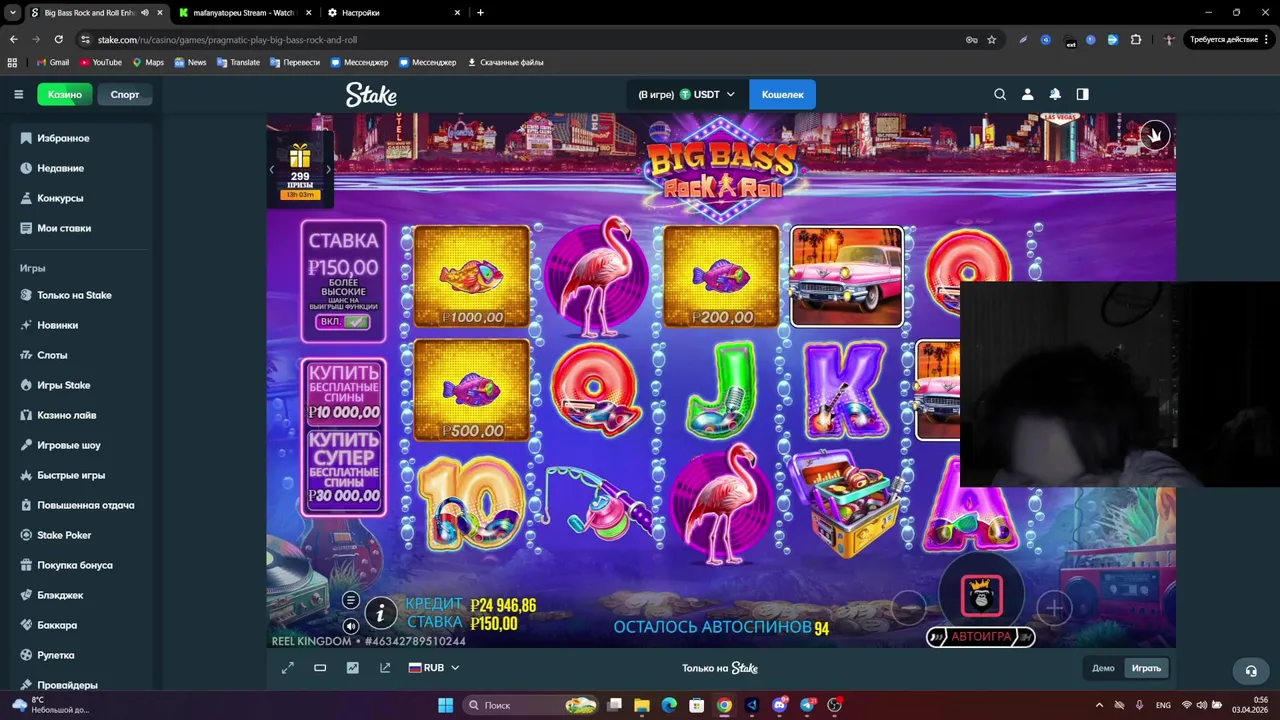
Task: Open Мои ставки in the sidebar
Action: 64,228
